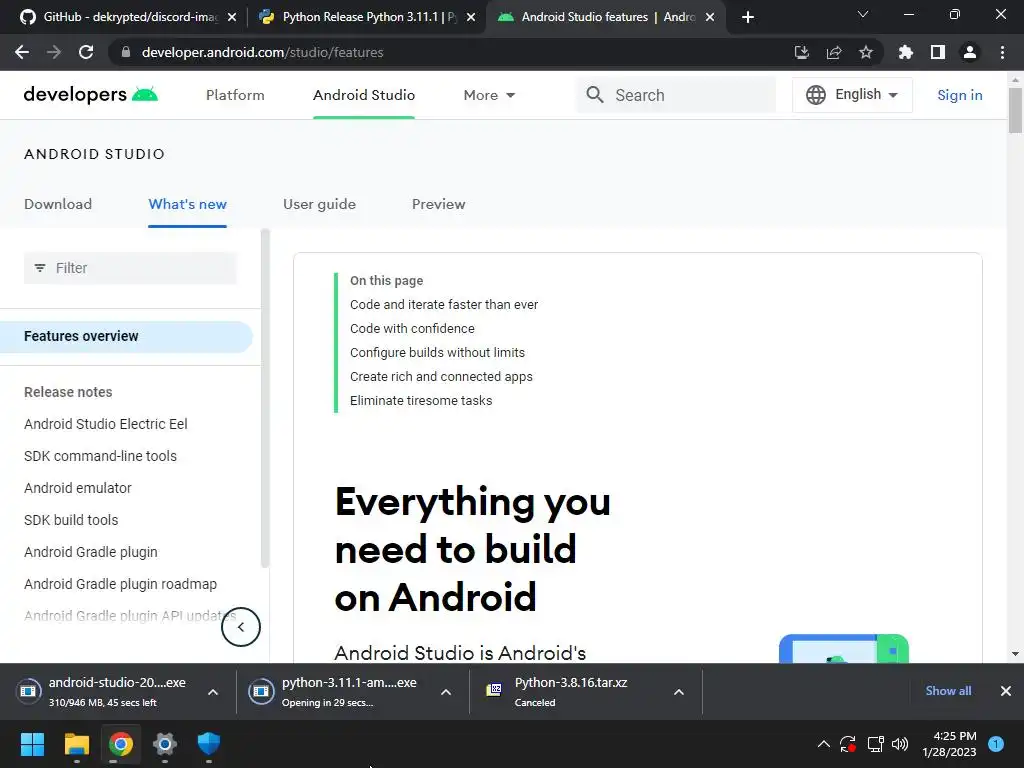This screenshot has width=1024, height=768.
Task: Click the address bar URL
Action: click(x=262, y=52)
